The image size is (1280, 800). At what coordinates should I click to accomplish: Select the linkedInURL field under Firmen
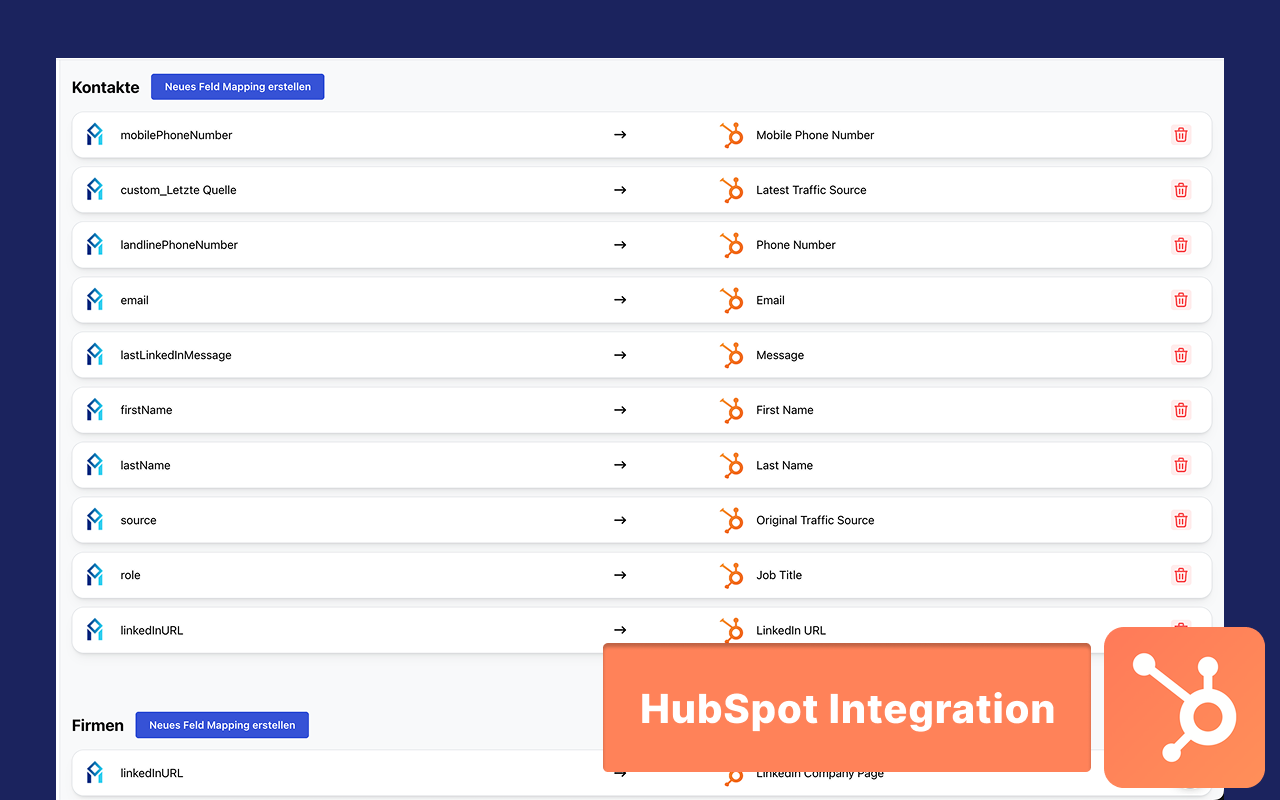152,773
